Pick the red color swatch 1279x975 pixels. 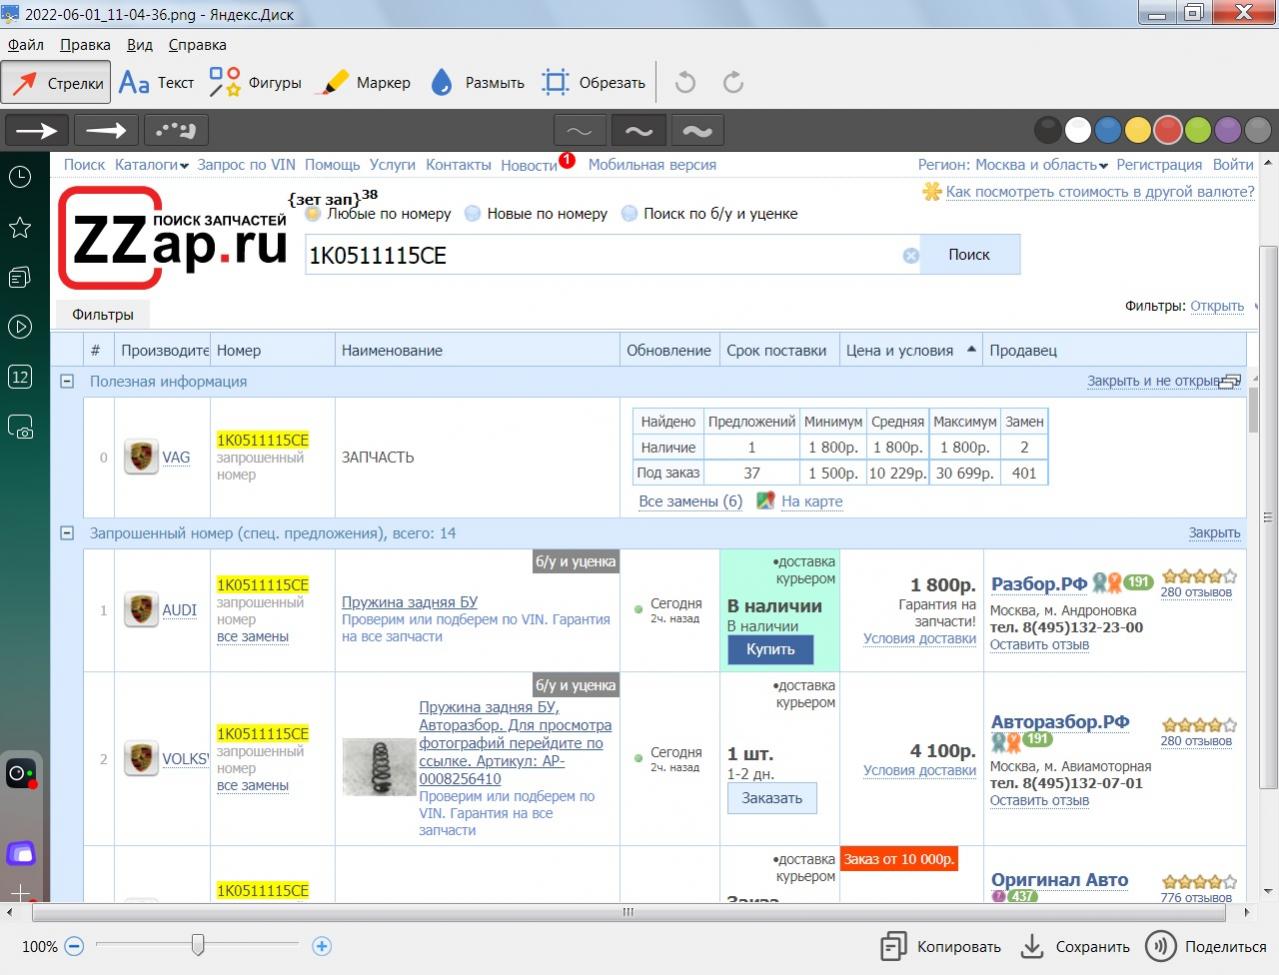1168,130
